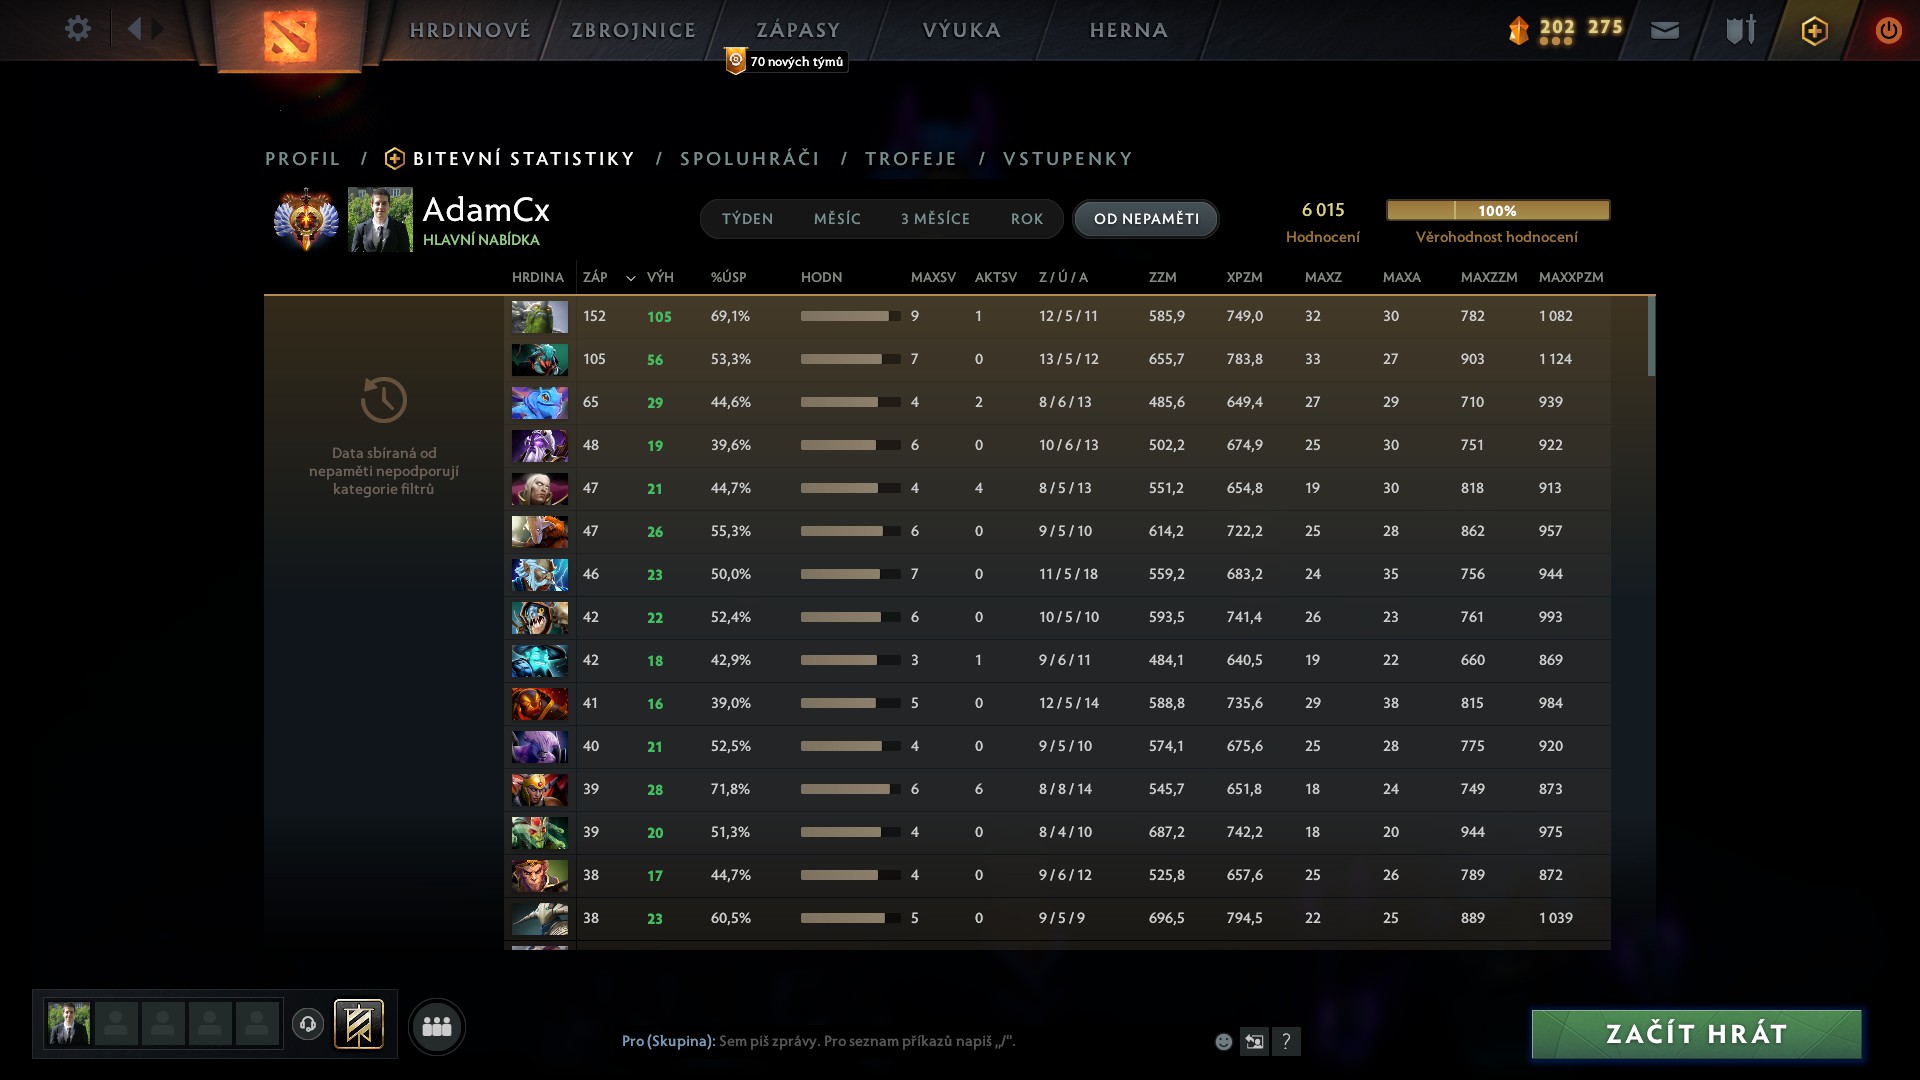Click the ZAČÍT HRÁT button
This screenshot has height=1080, width=1920.
(x=1696, y=1034)
